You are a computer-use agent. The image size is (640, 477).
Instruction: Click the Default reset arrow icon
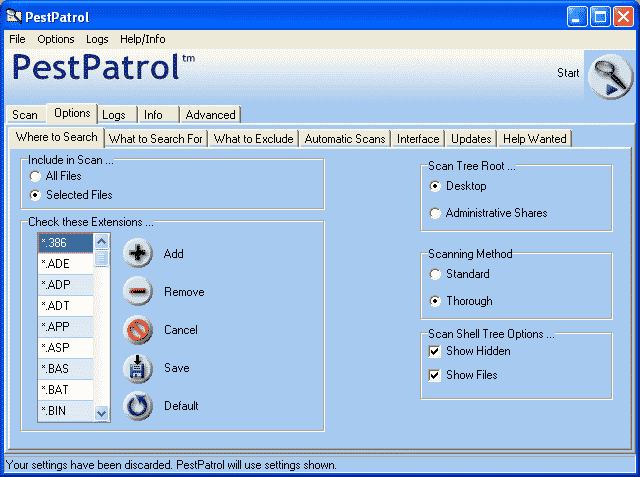tap(138, 406)
